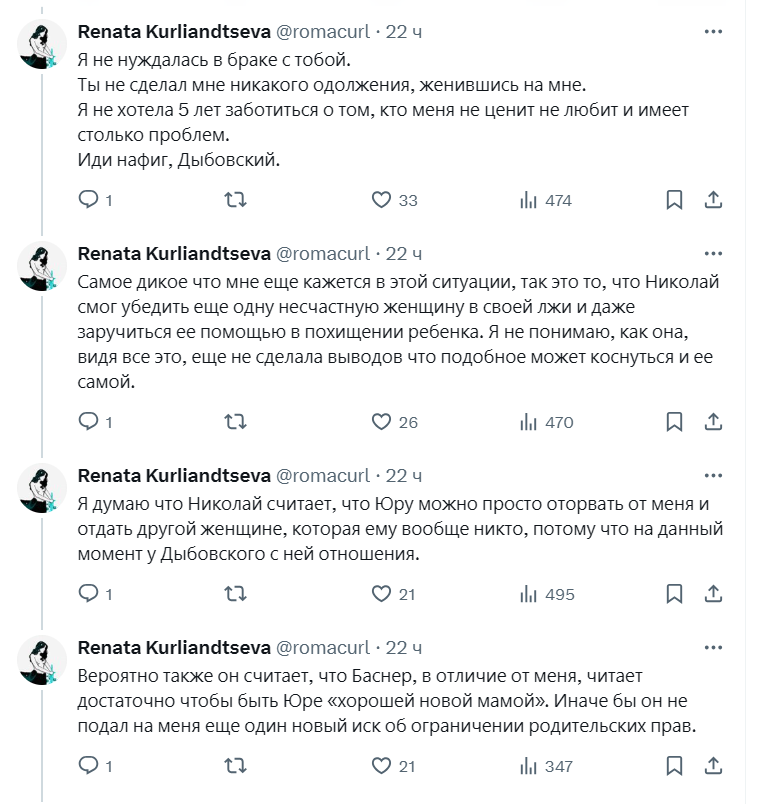The height and width of the screenshot is (804, 768).
Task: Bookmark the tweet starting 'Вероятно также он считает'
Action: (x=674, y=766)
